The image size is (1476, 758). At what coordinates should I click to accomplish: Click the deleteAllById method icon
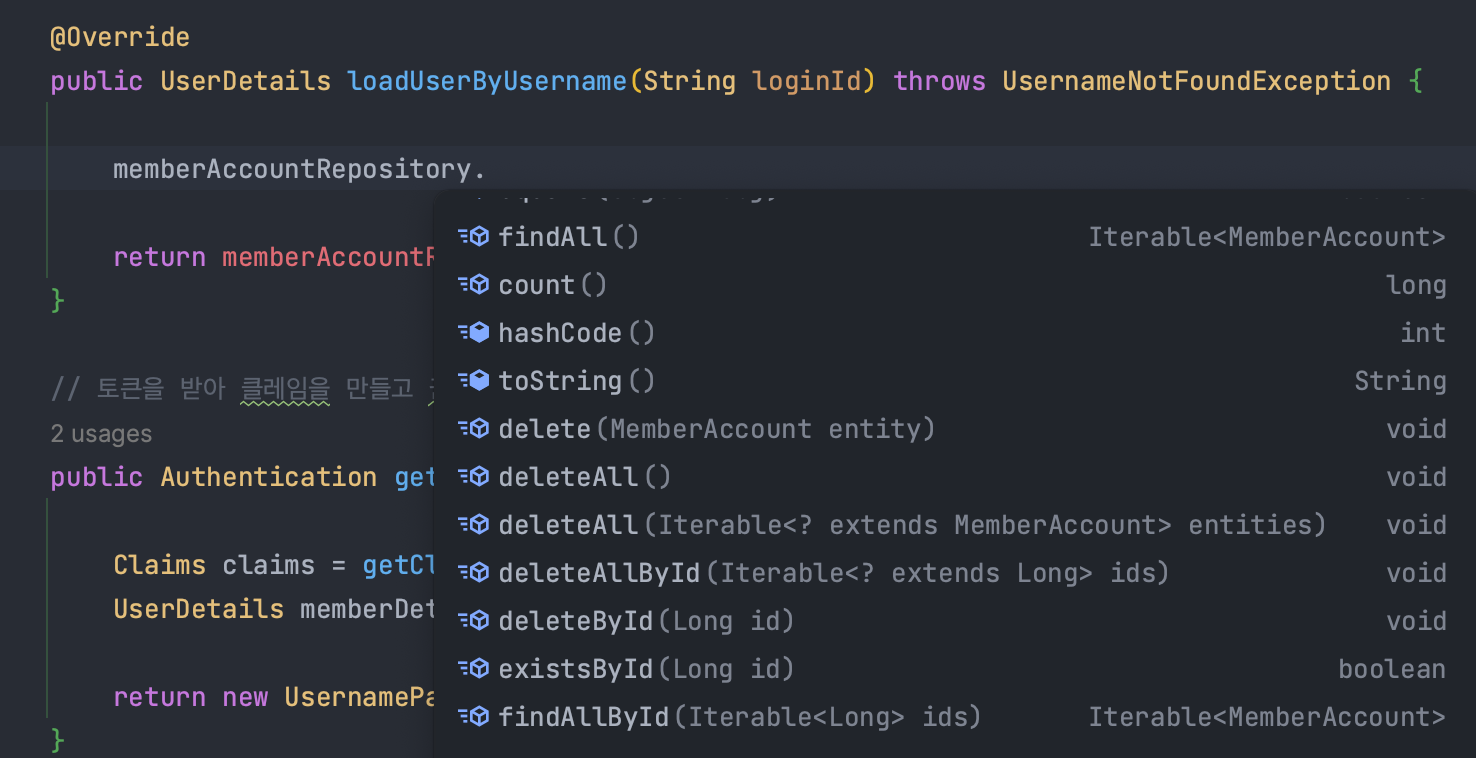click(474, 572)
